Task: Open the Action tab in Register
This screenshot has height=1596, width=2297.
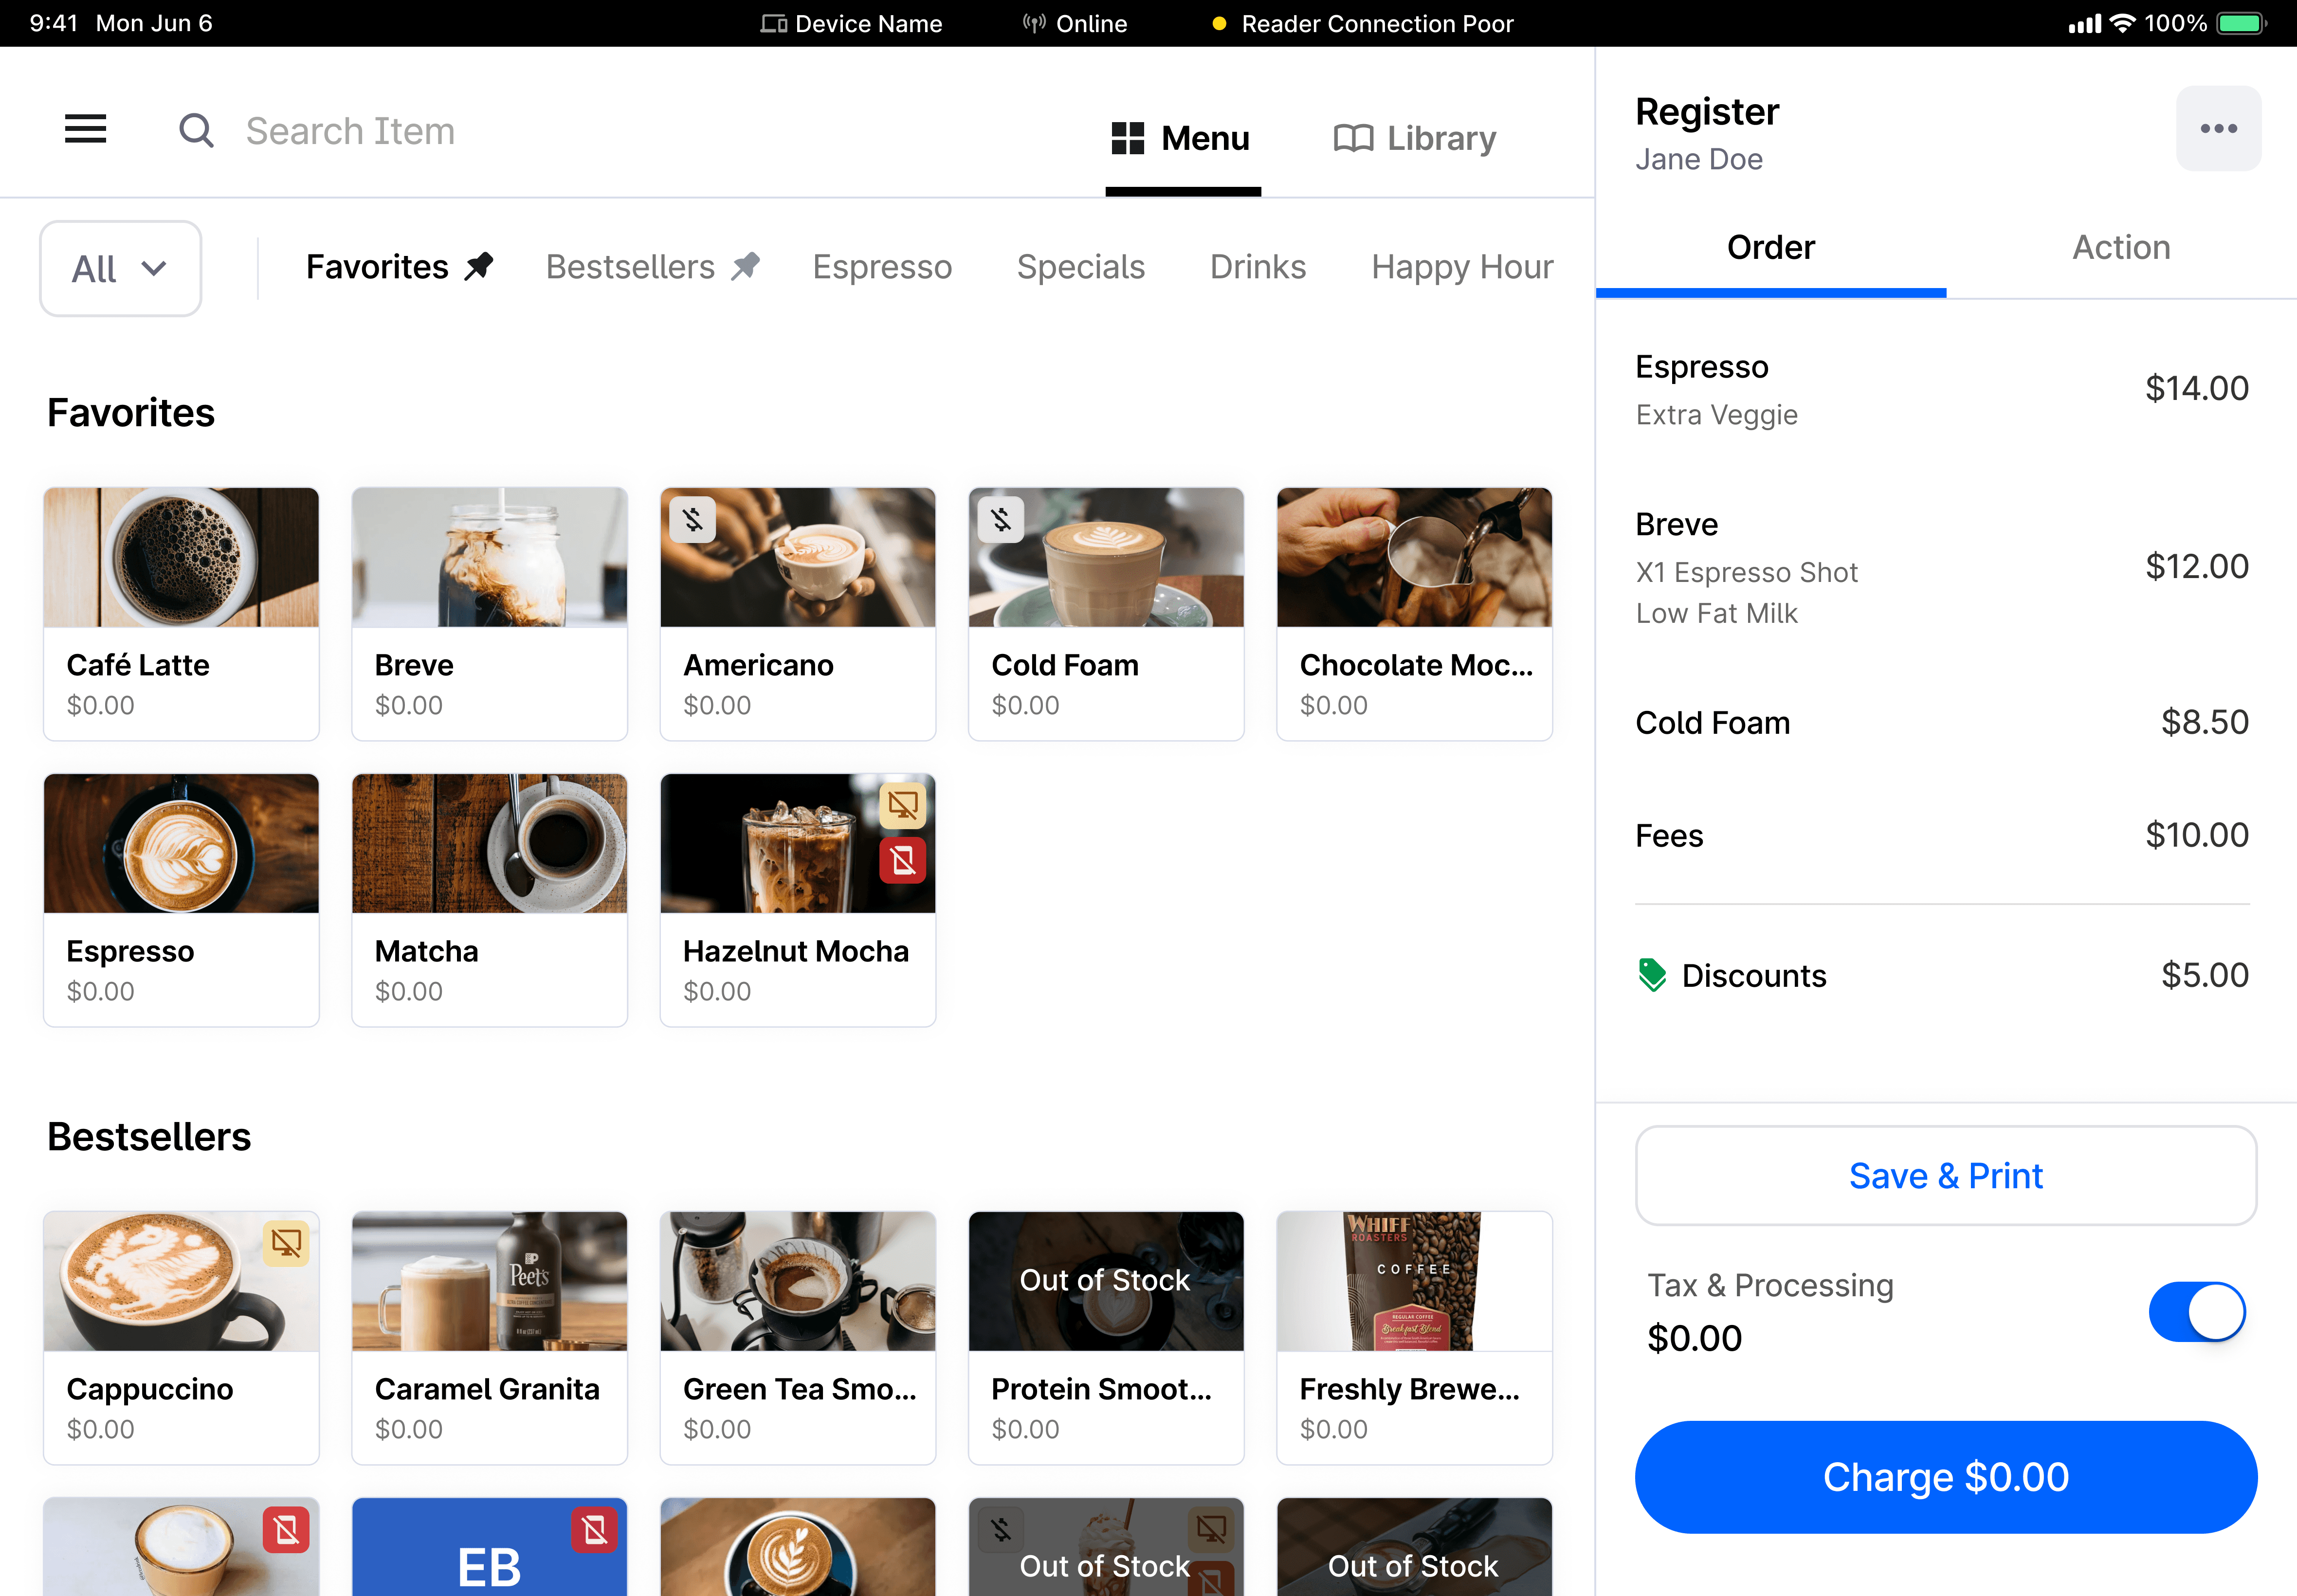Action: [2121, 247]
